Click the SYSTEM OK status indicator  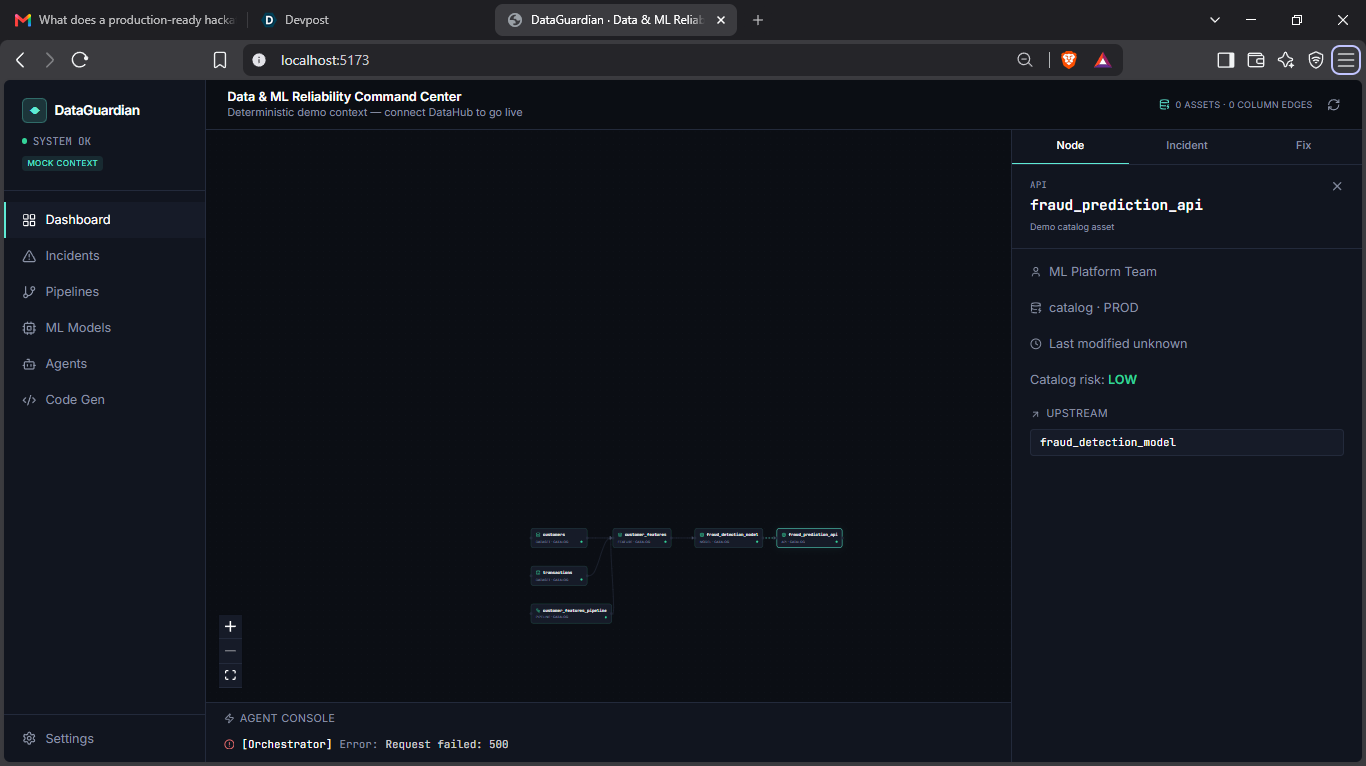pyautogui.click(x=57, y=141)
